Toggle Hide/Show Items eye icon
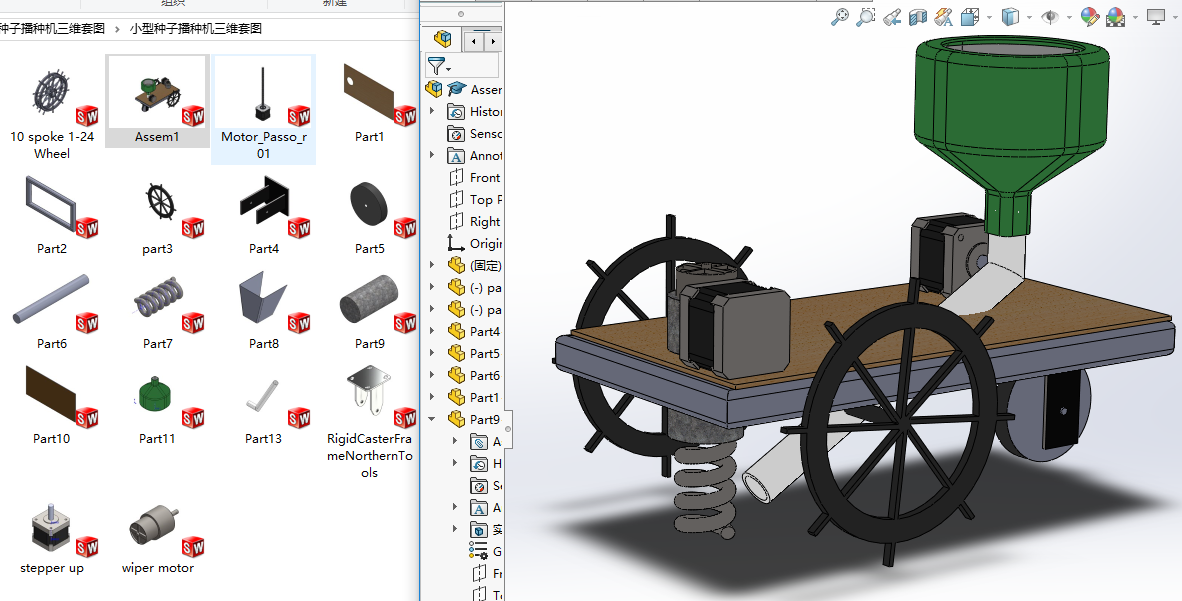 pyautogui.click(x=1049, y=17)
